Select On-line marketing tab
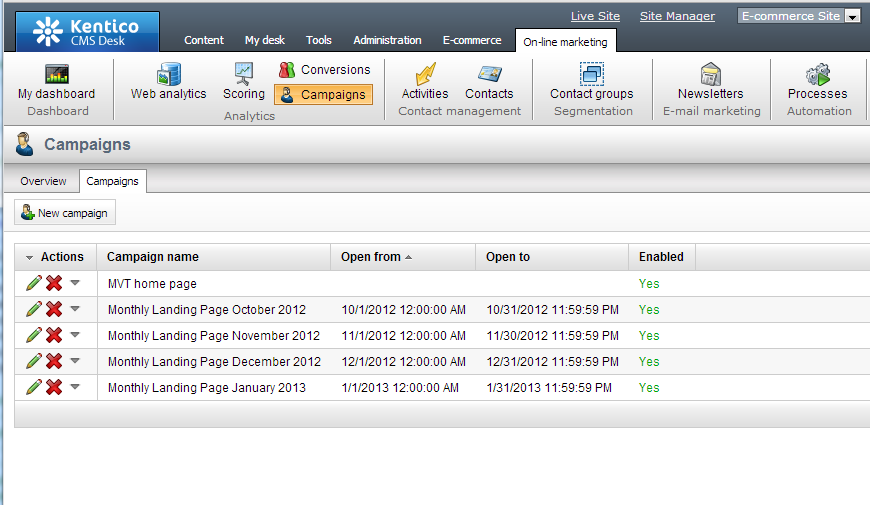The image size is (870, 505). [x=565, y=42]
